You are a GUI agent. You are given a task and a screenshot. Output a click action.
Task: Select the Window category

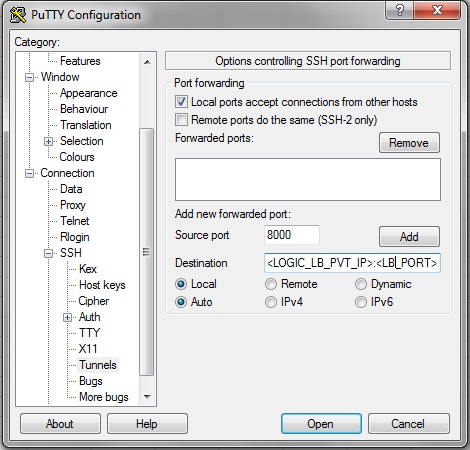click(x=60, y=77)
